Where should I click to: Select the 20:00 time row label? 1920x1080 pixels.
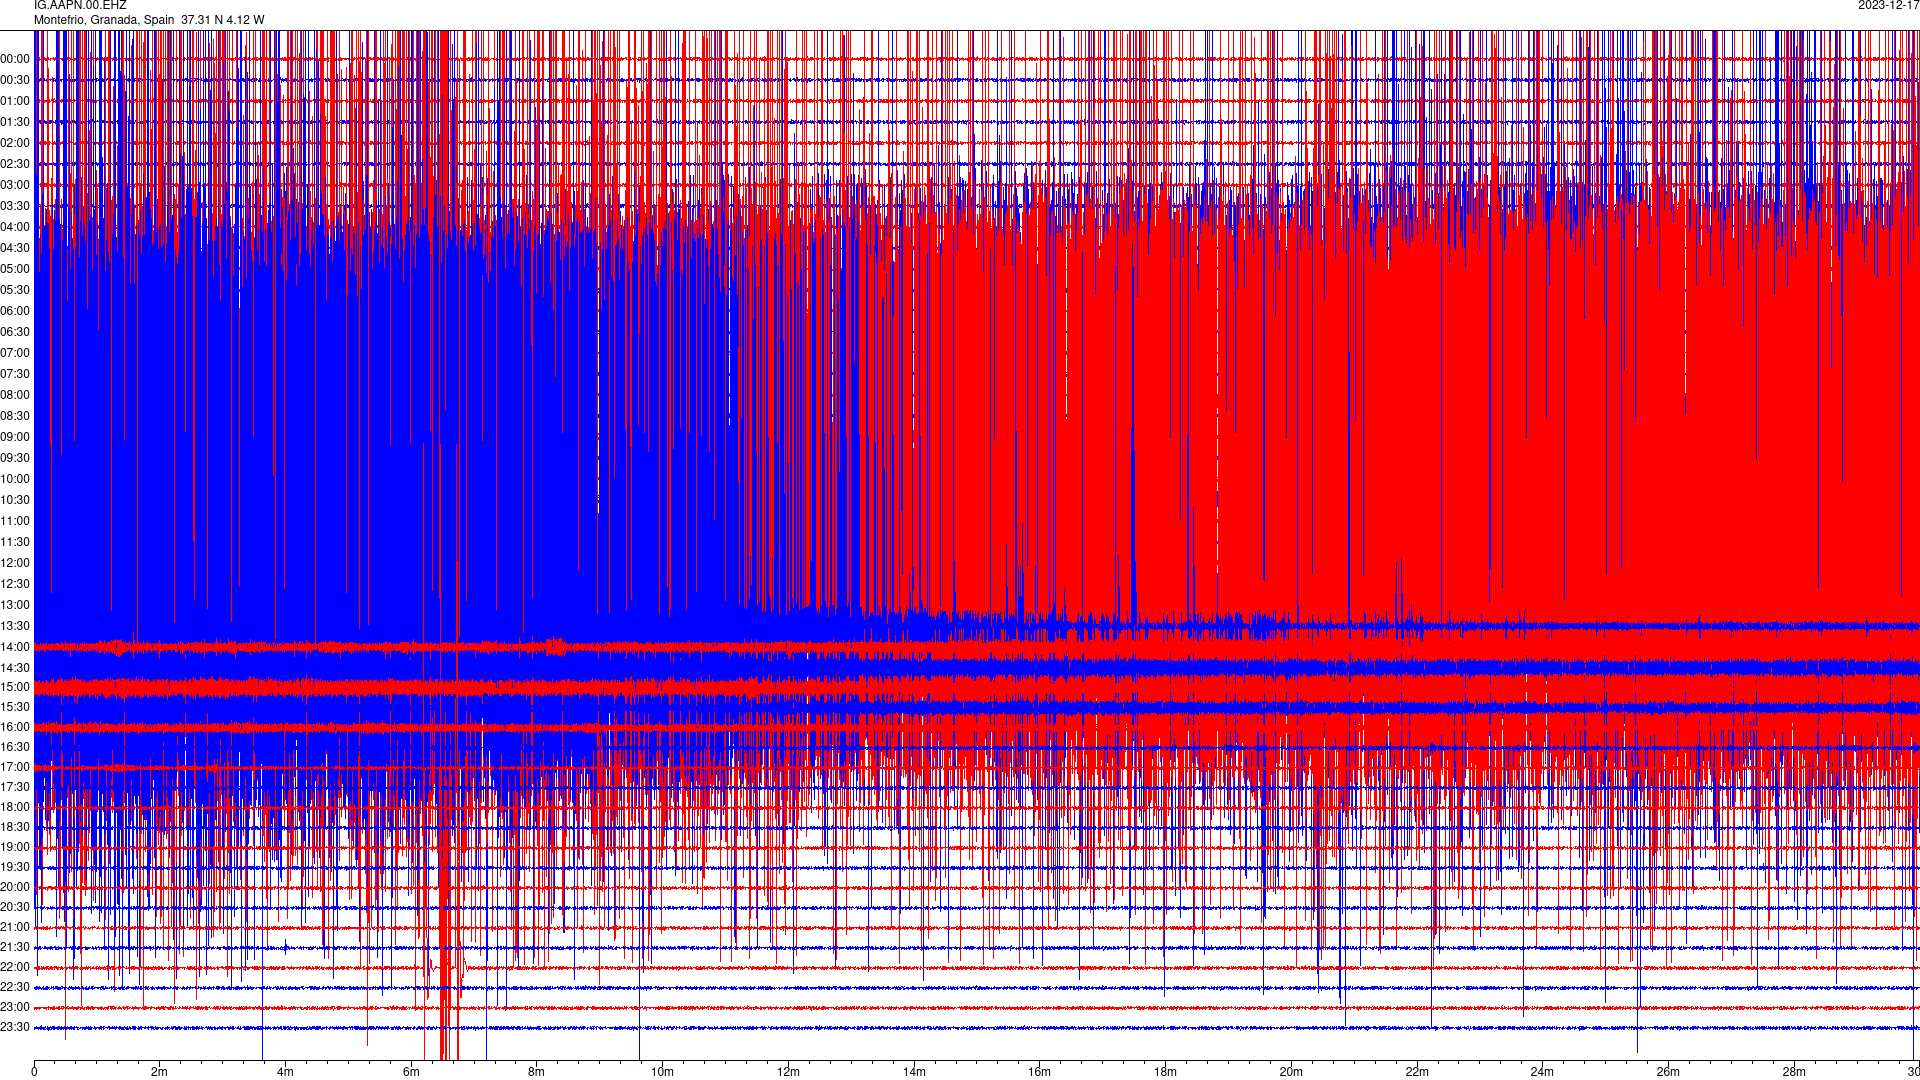(15, 887)
